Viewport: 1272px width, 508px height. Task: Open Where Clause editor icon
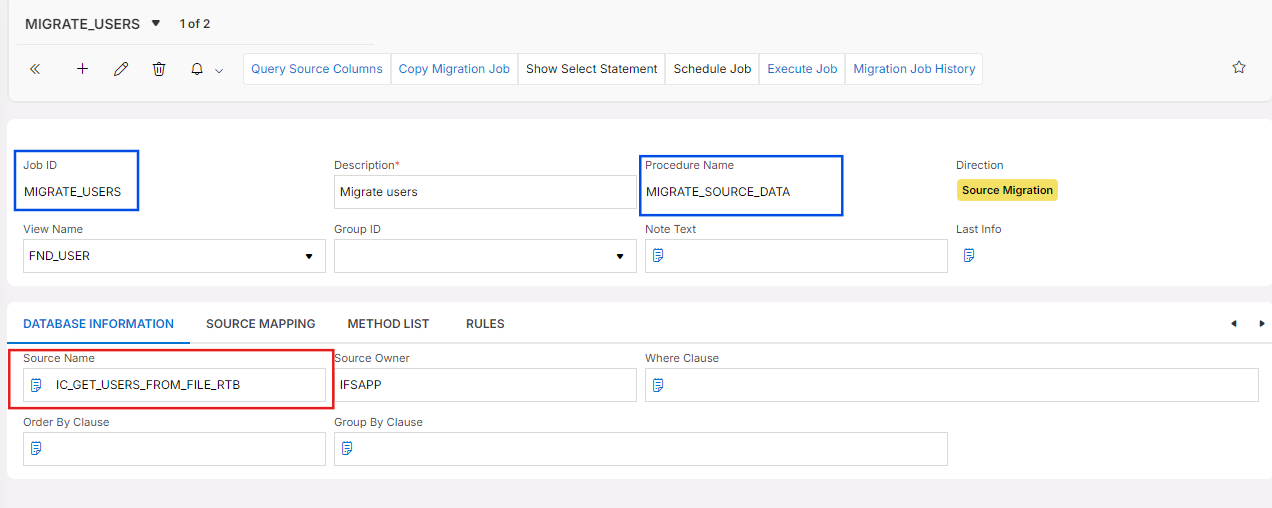658,385
